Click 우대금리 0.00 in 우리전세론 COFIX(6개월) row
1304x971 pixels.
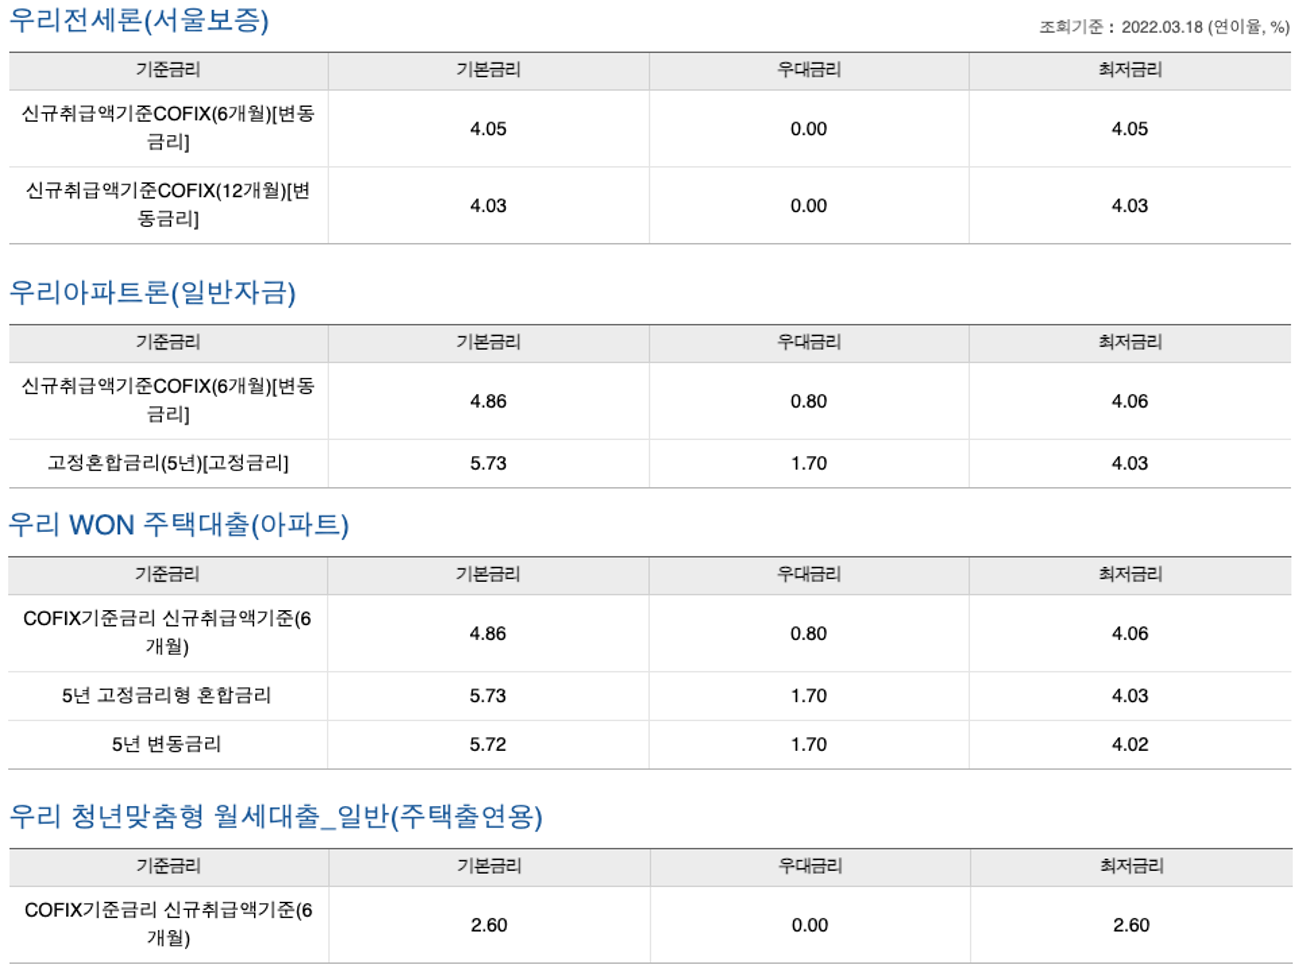(x=809, y=129)
